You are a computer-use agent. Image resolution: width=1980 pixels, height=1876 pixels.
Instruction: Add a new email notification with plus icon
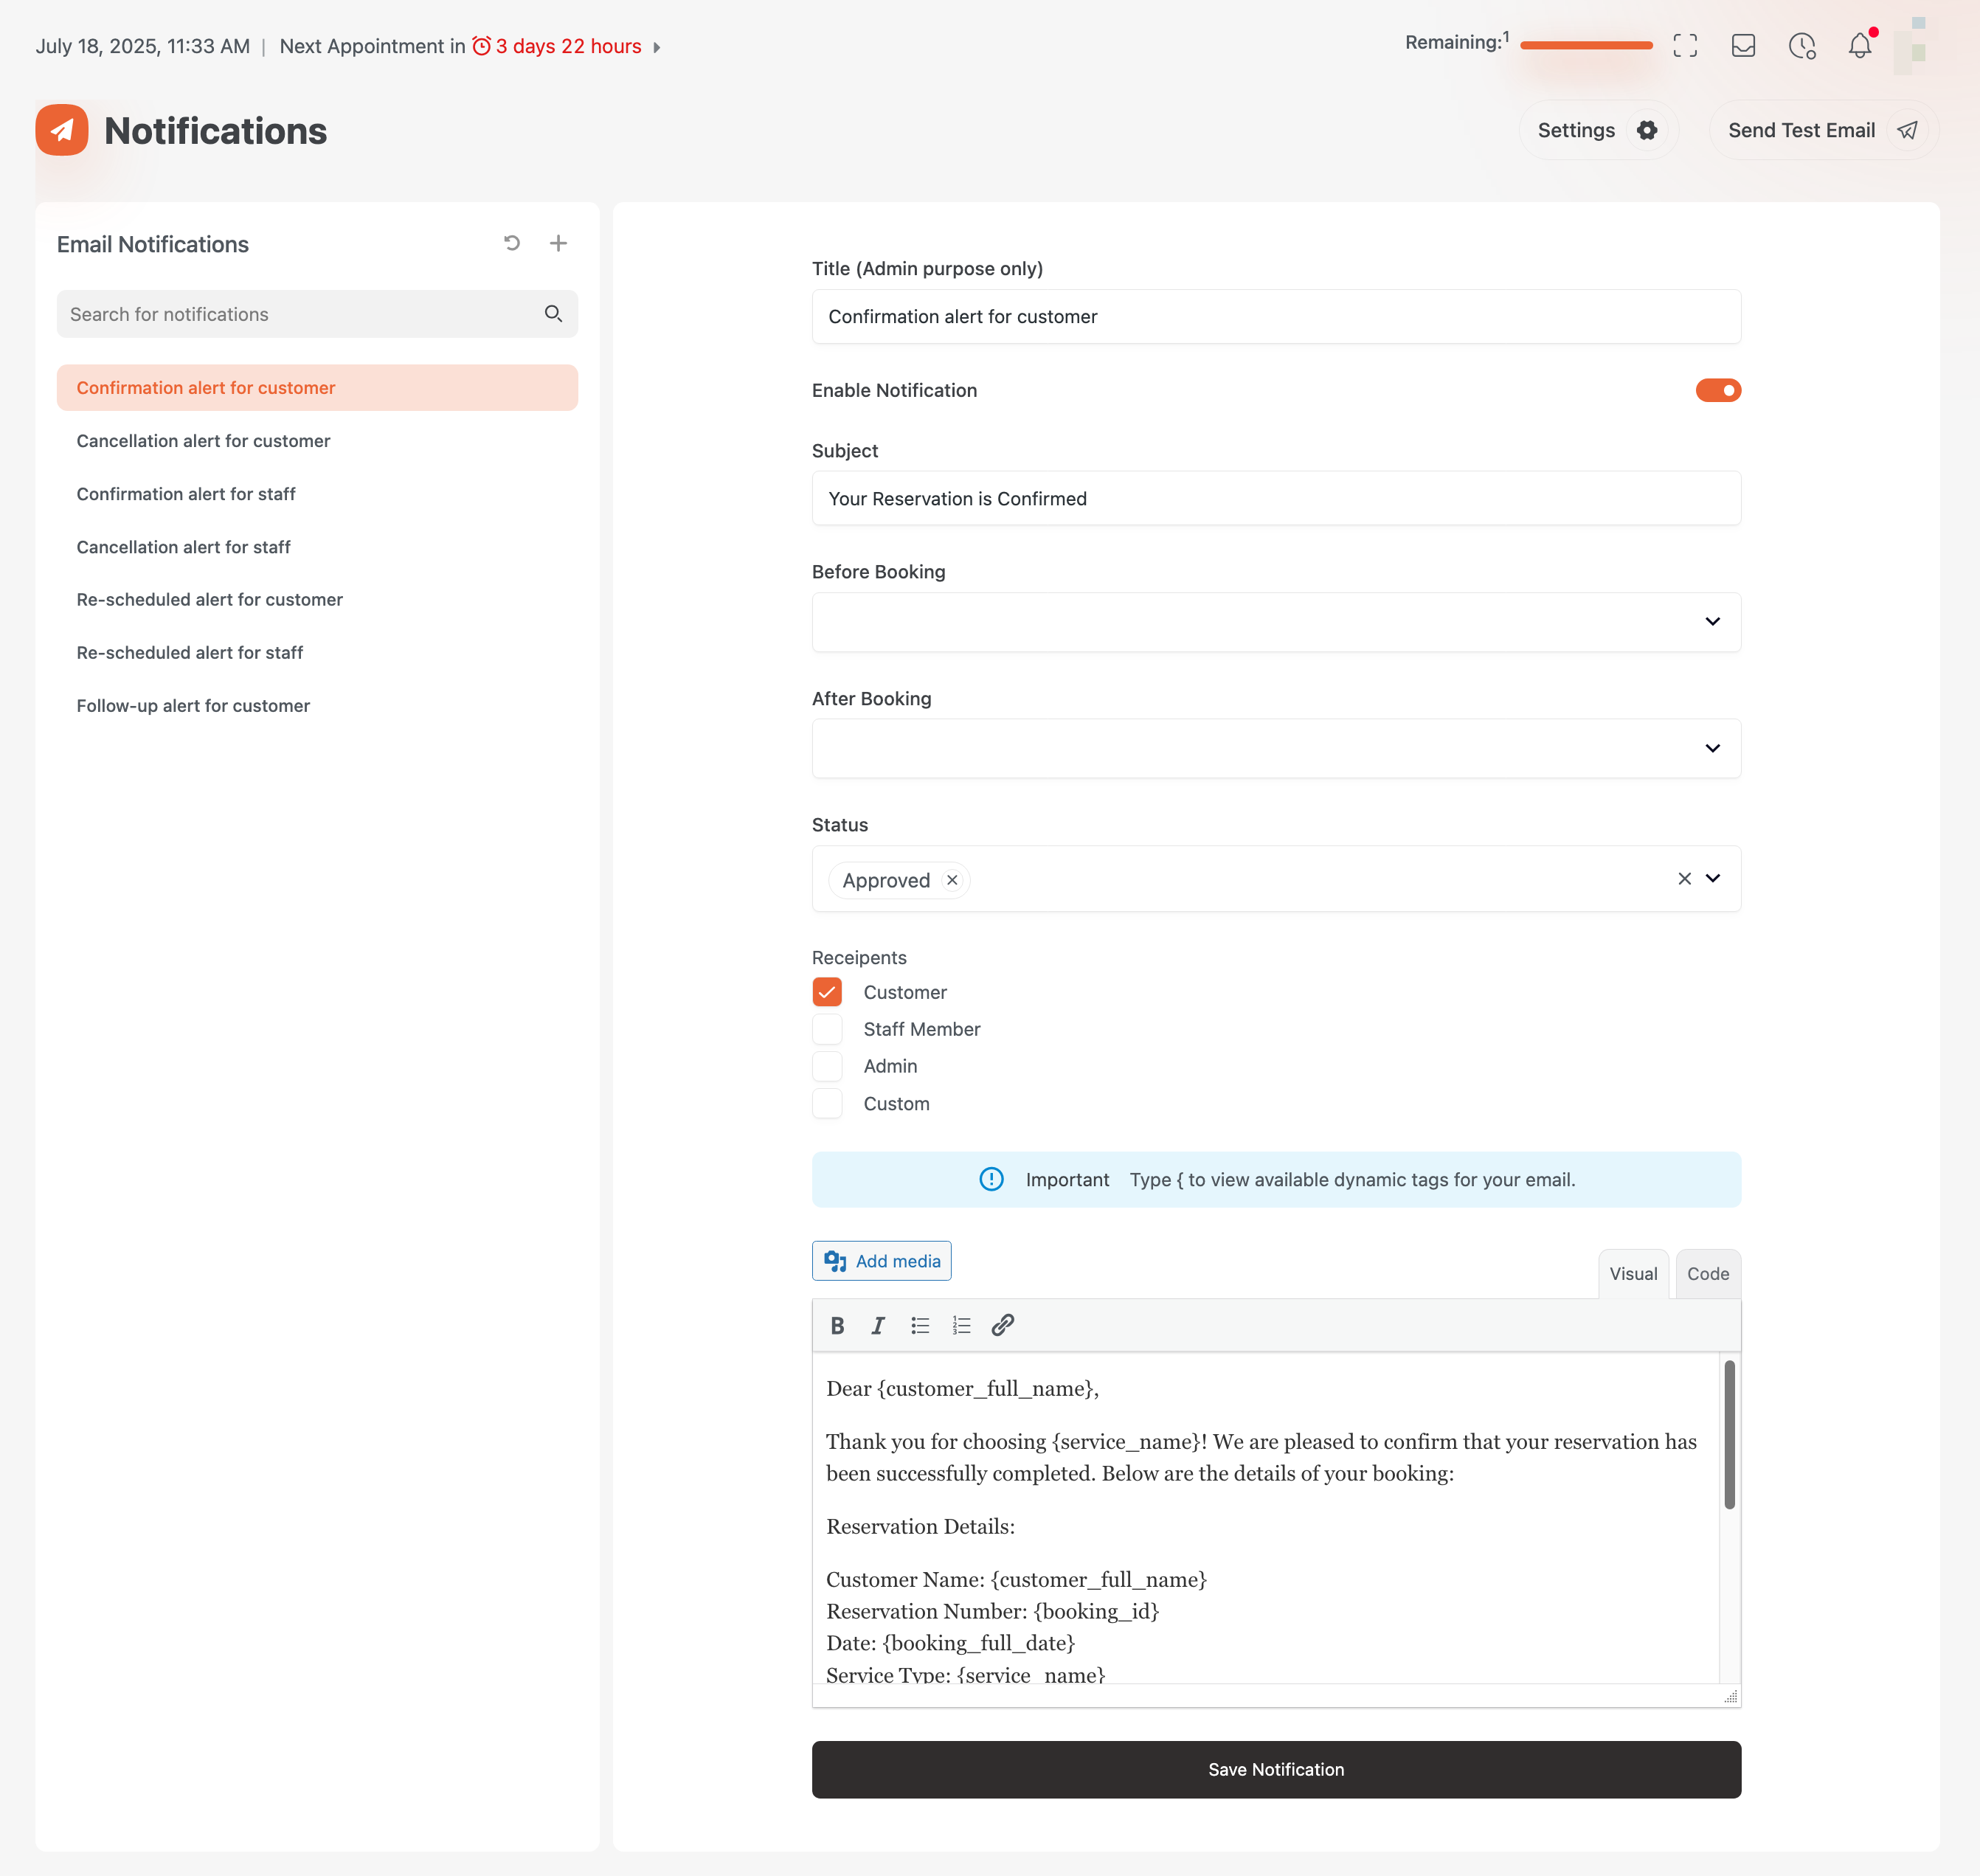558,243
